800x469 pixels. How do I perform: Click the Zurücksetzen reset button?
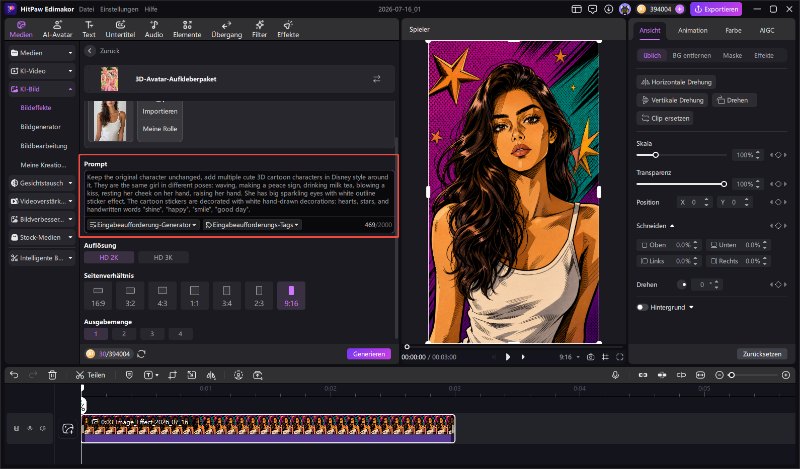click(x=762, y=354)
